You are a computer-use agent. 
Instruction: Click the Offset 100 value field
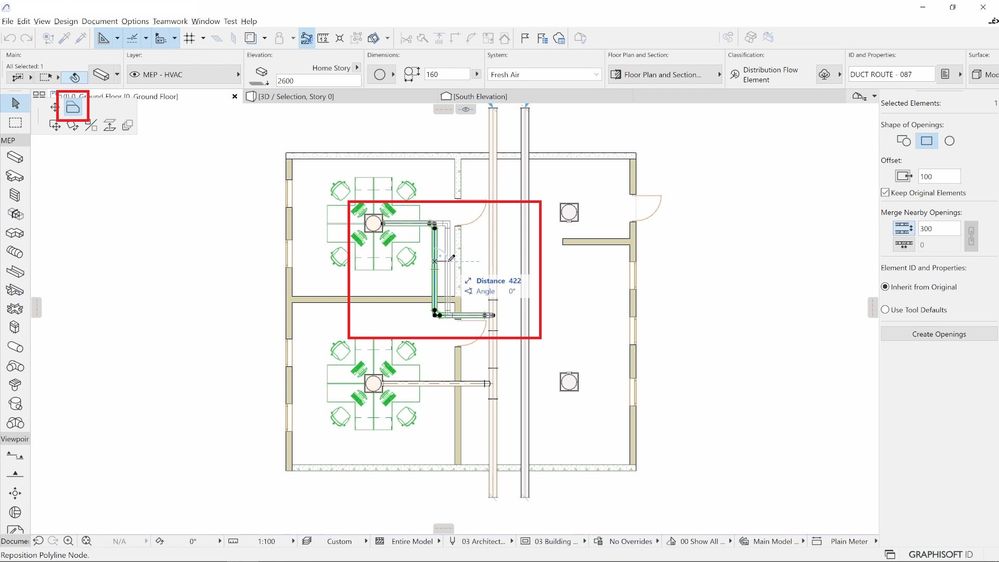click(939, 177)
